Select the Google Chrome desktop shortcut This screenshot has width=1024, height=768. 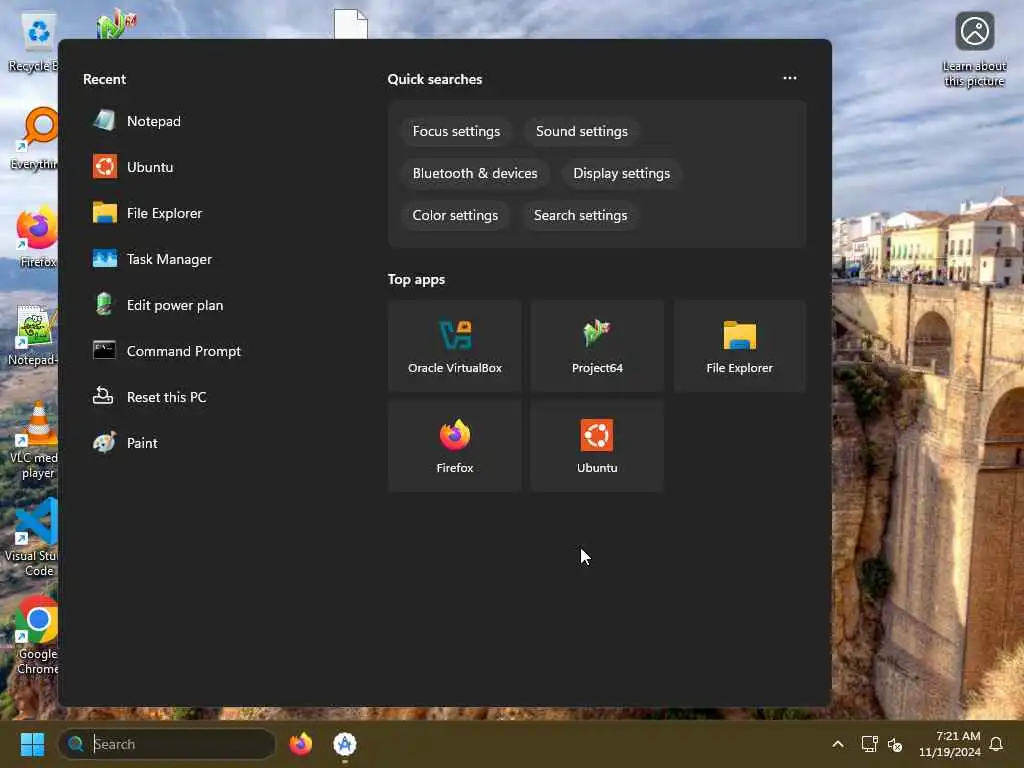coord(37,636)
